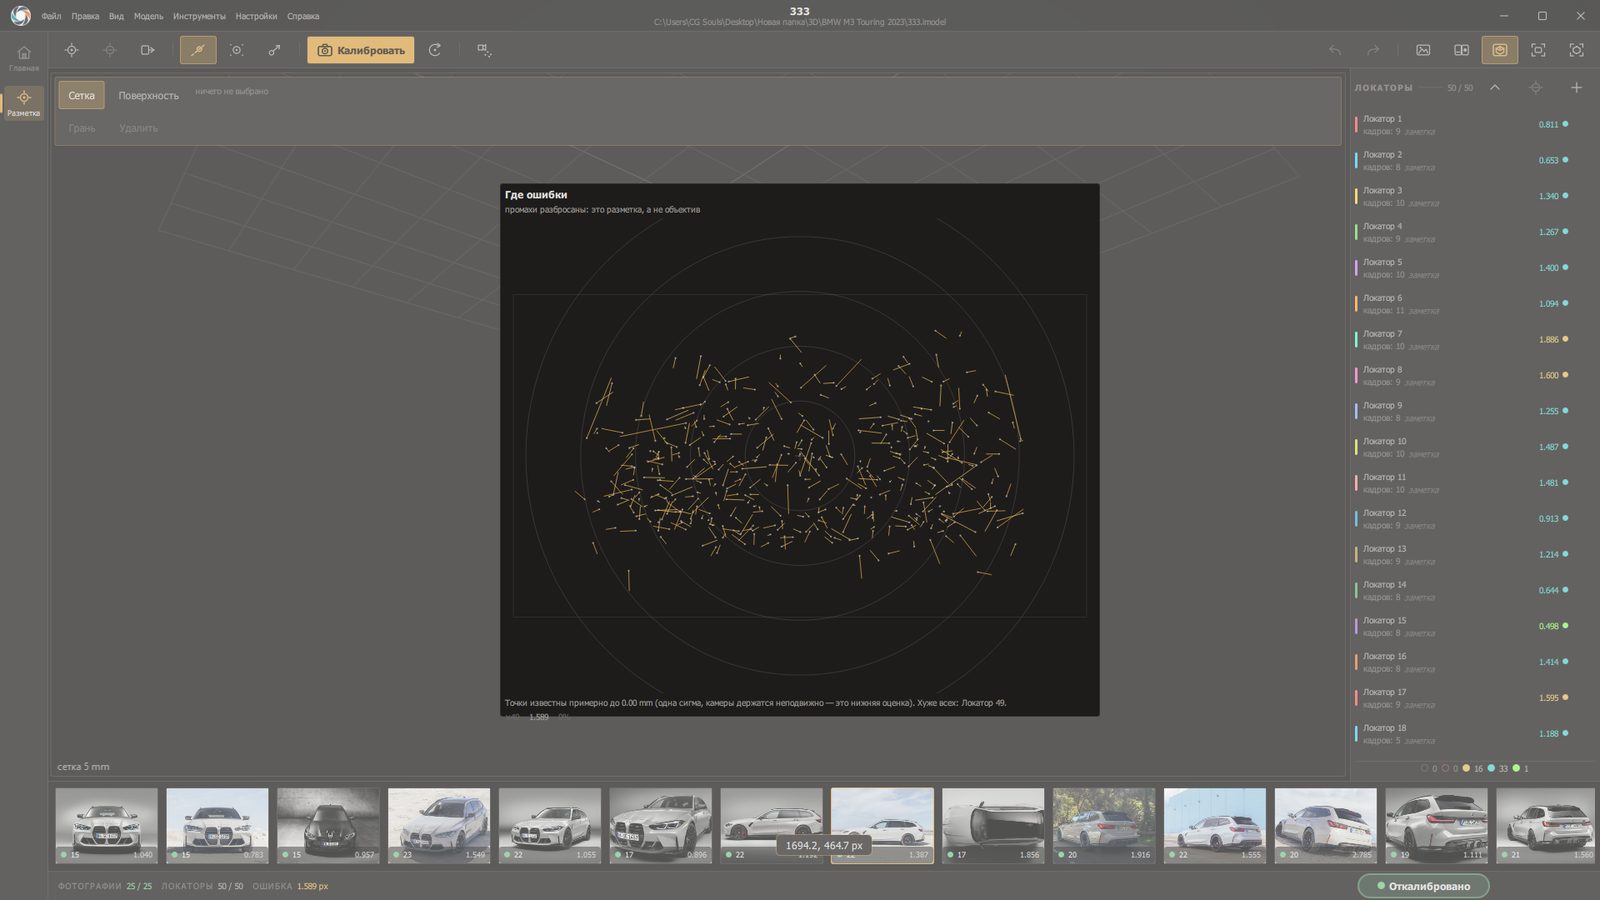Image resolution: width=1600 pixels, height=900 pixels.
Task: Click the focus-on-object frame icon
Action: (x=1576, y=50)
